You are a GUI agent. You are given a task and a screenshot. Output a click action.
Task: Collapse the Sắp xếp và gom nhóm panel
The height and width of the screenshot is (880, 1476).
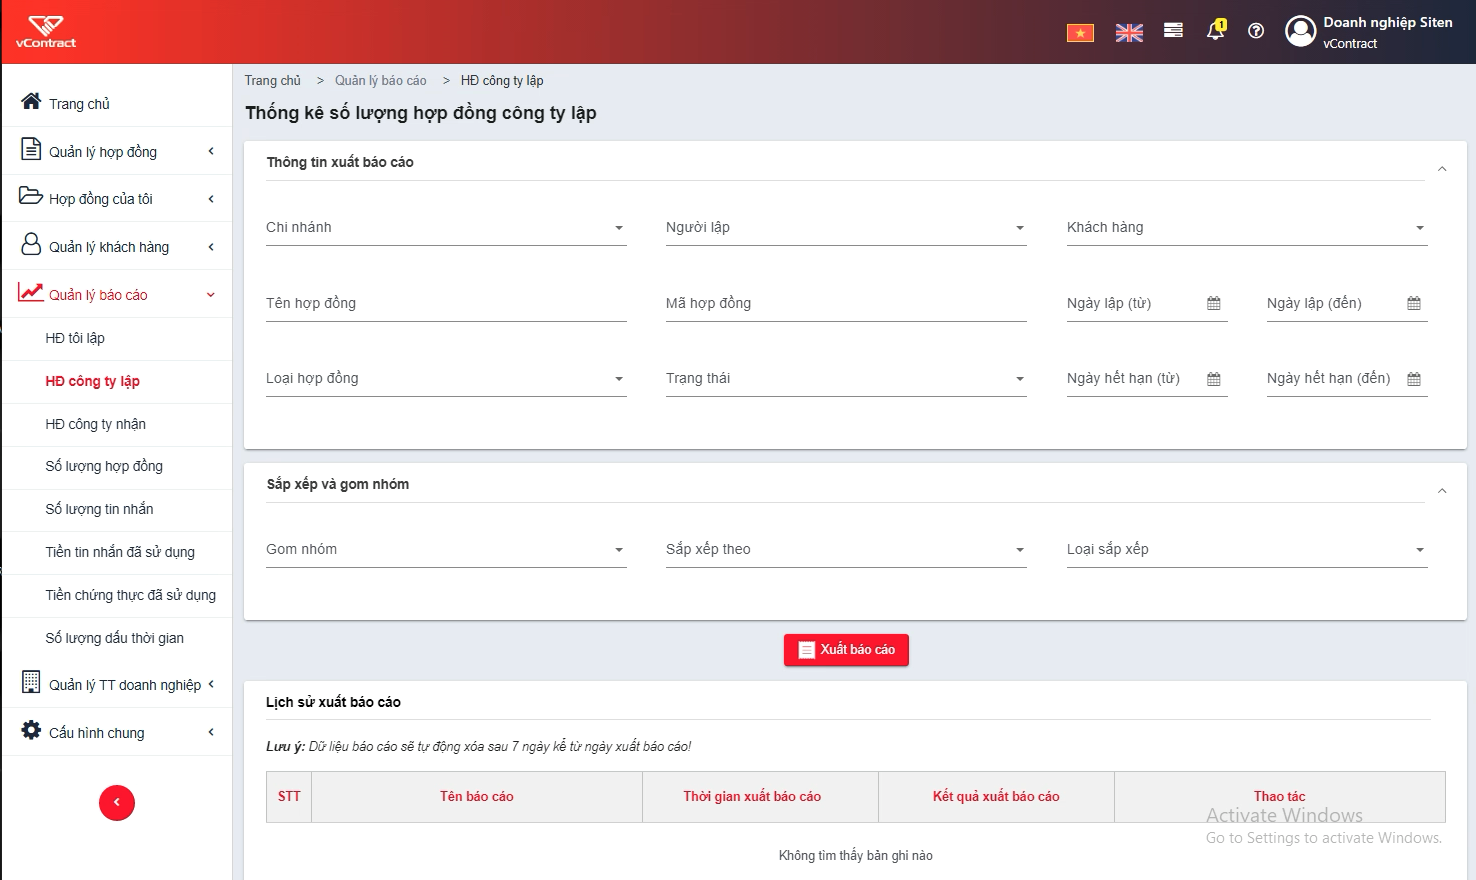[1442, 491]
